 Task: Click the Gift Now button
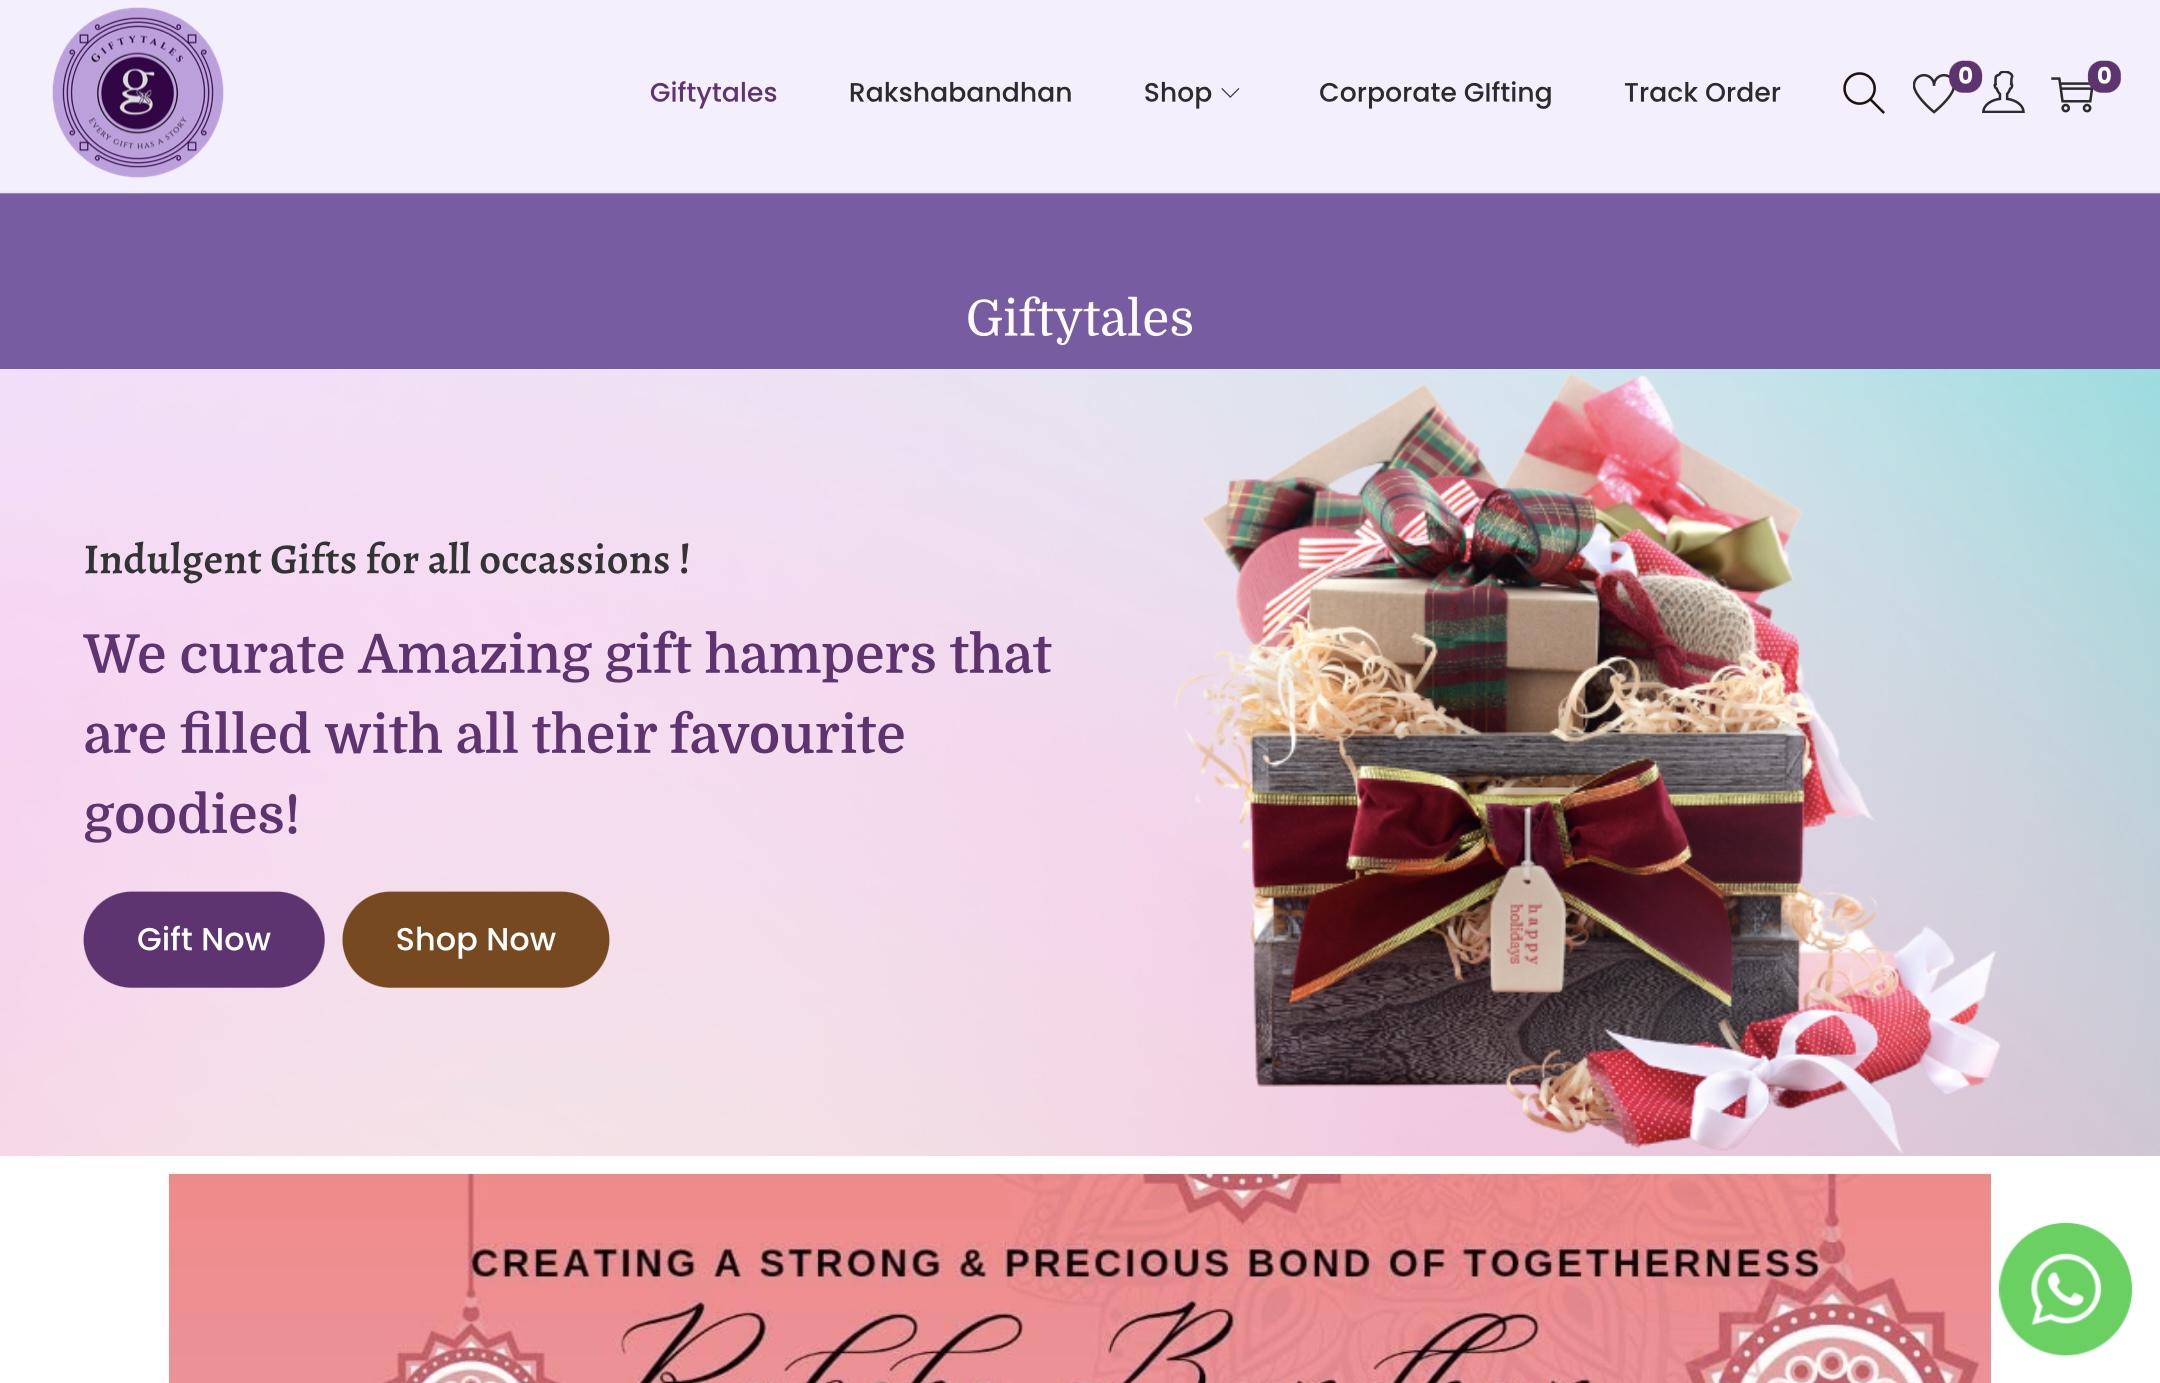point(204,940)
